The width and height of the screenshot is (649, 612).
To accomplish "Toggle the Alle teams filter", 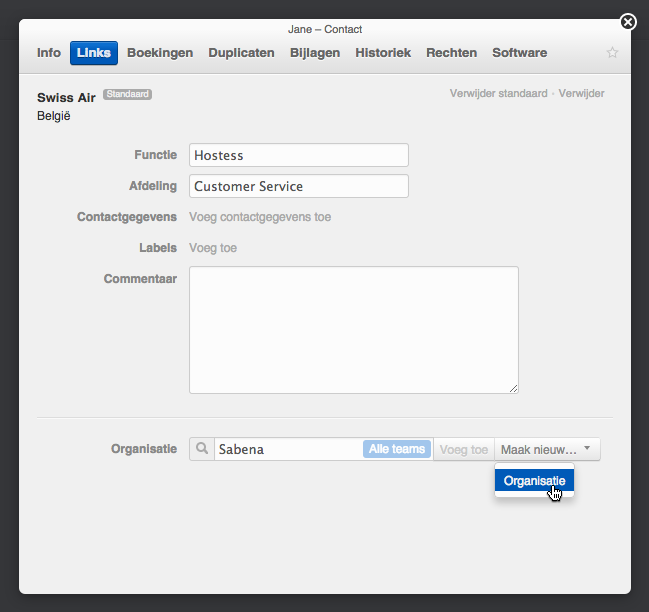I will point(396,449).
